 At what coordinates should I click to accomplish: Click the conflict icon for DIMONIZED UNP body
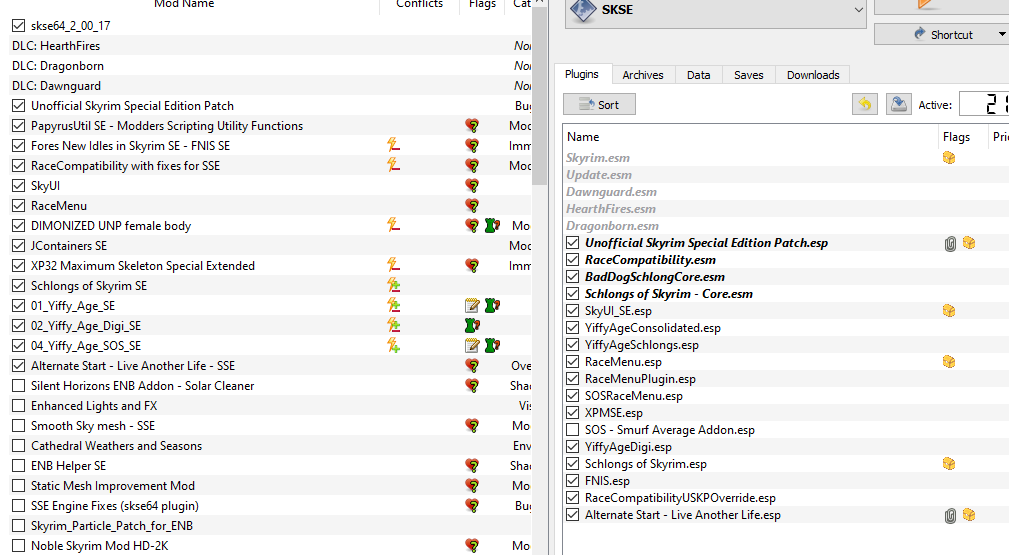click(x=393, y=225)
